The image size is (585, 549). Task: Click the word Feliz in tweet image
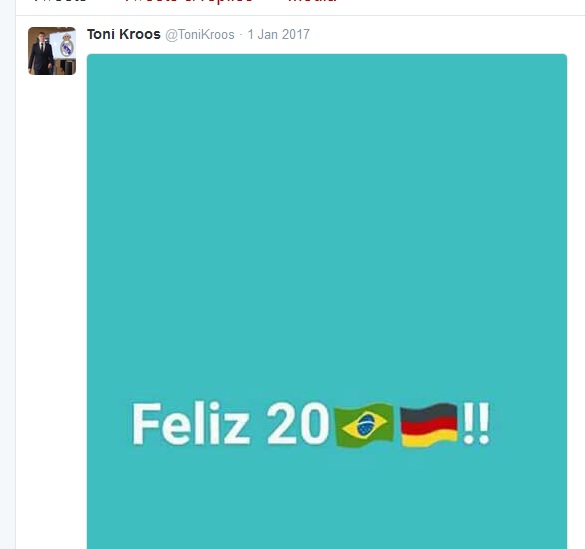pos(191,423)
